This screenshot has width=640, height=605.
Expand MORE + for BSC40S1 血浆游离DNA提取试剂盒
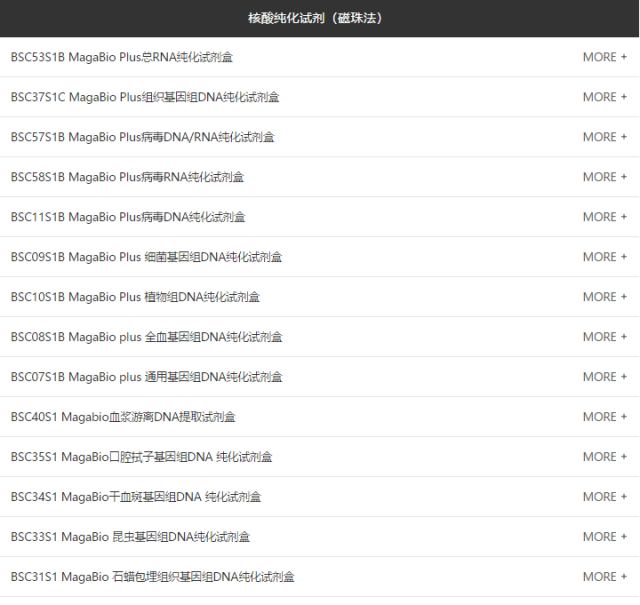(x=604, y=417)
